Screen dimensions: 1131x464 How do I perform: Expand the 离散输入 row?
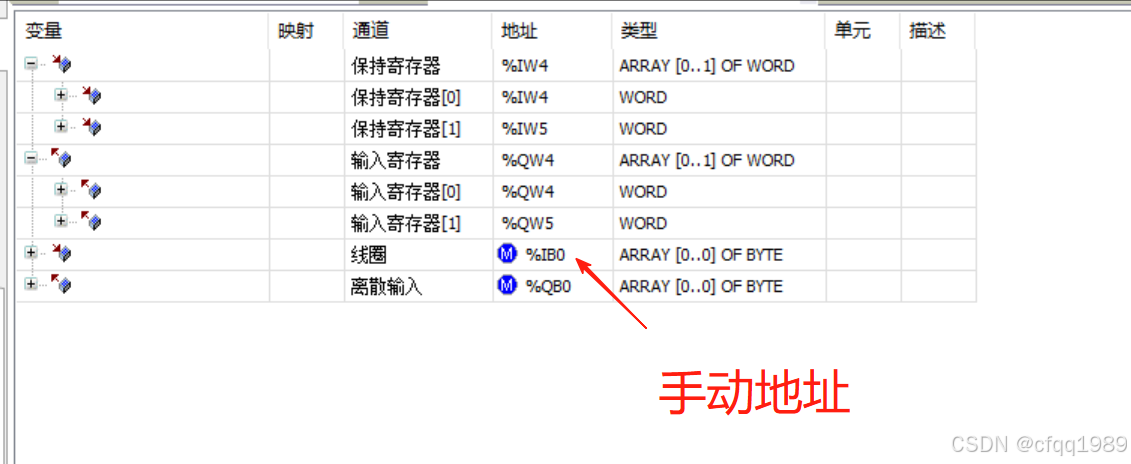click(x=31, y=284)
